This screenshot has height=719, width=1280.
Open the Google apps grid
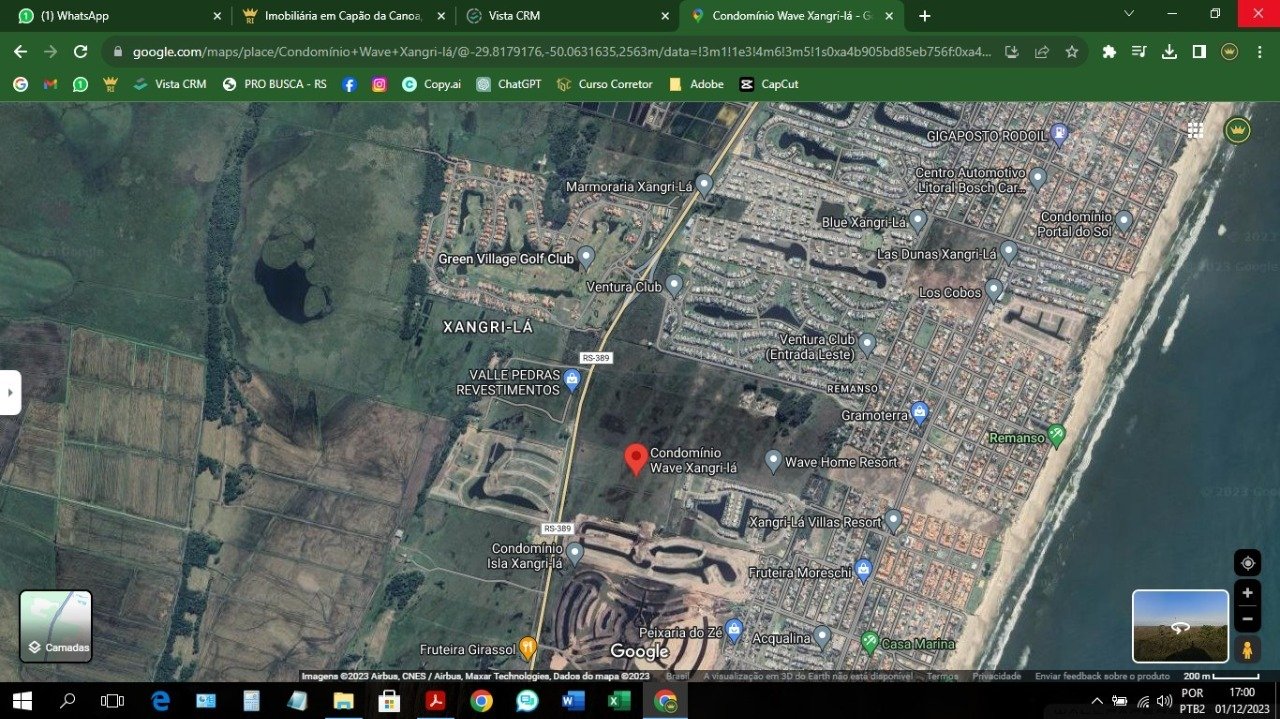point(1195,131)
